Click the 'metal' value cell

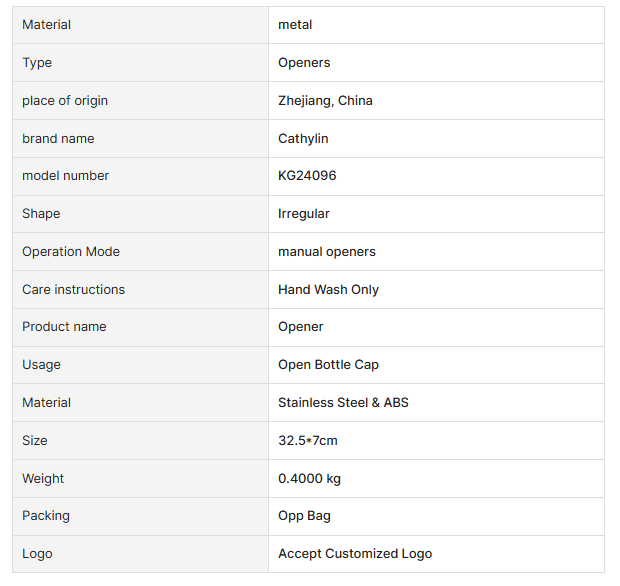pos(296,25)
